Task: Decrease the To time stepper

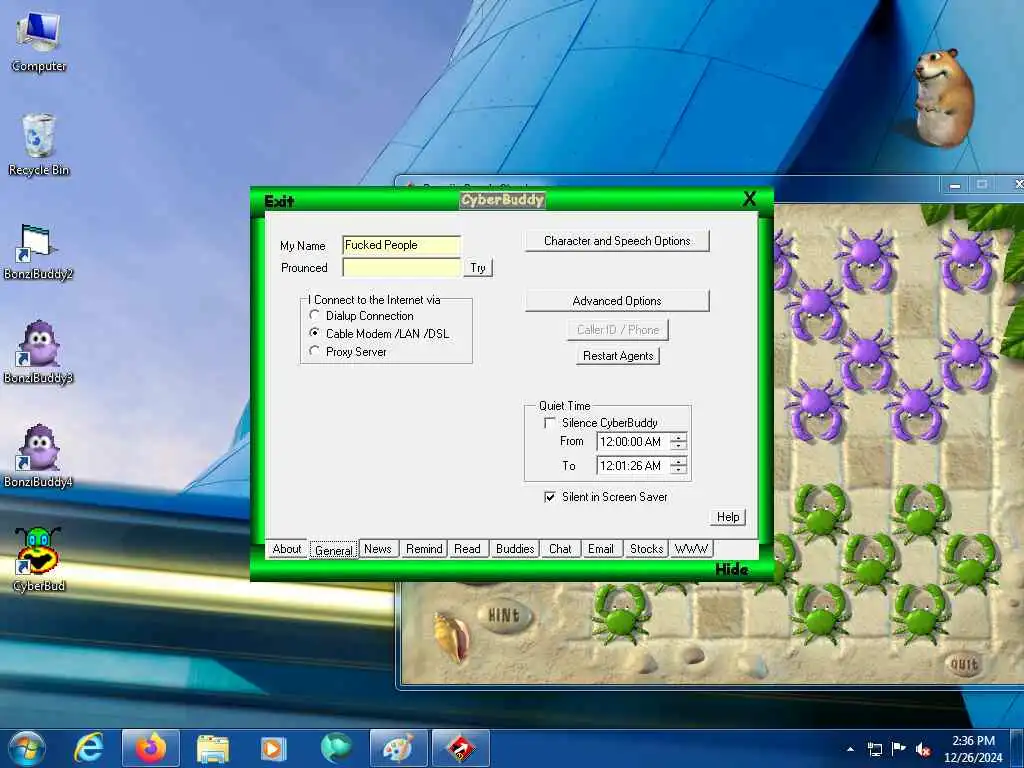Action: pos(679,470)
